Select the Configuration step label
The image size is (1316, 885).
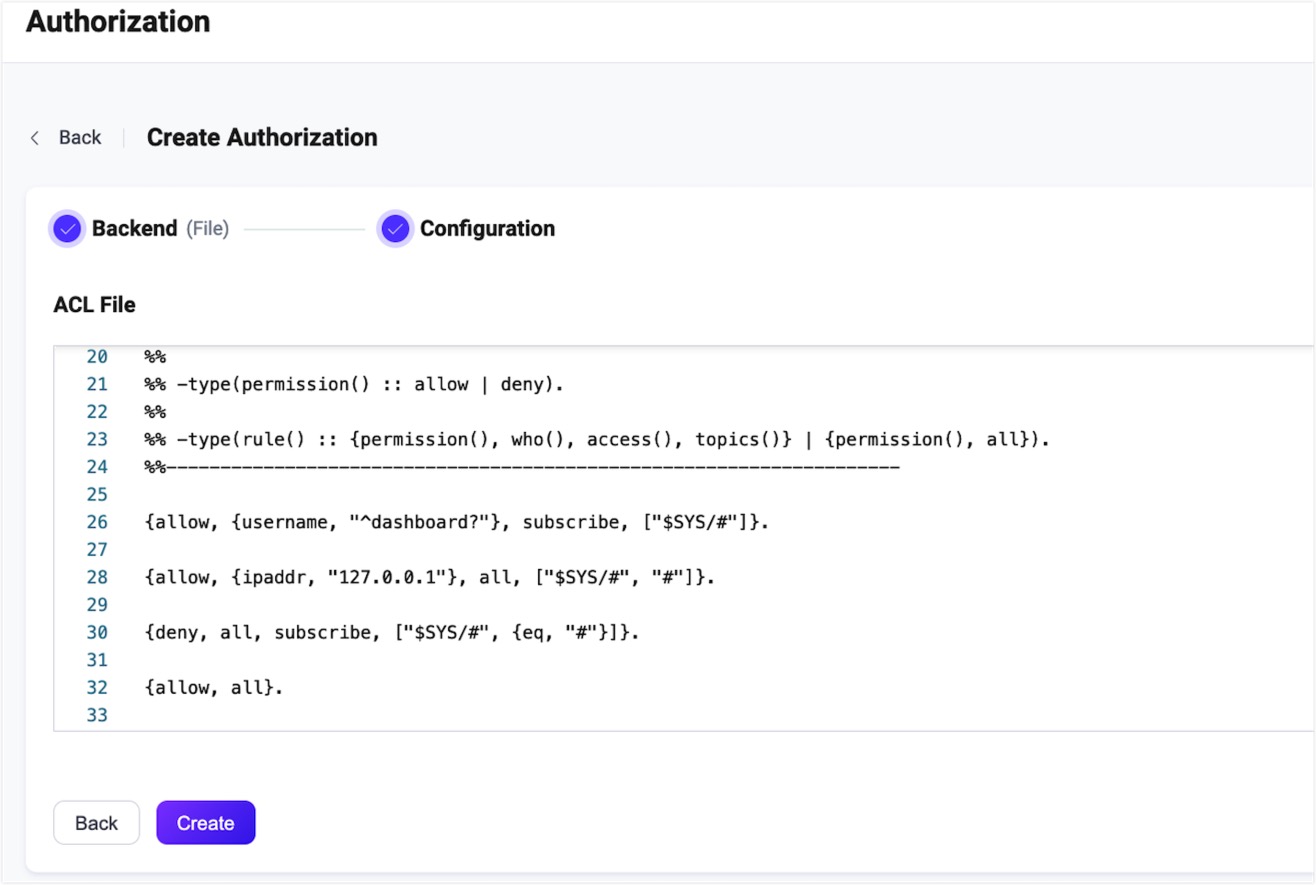pos(487,229)
